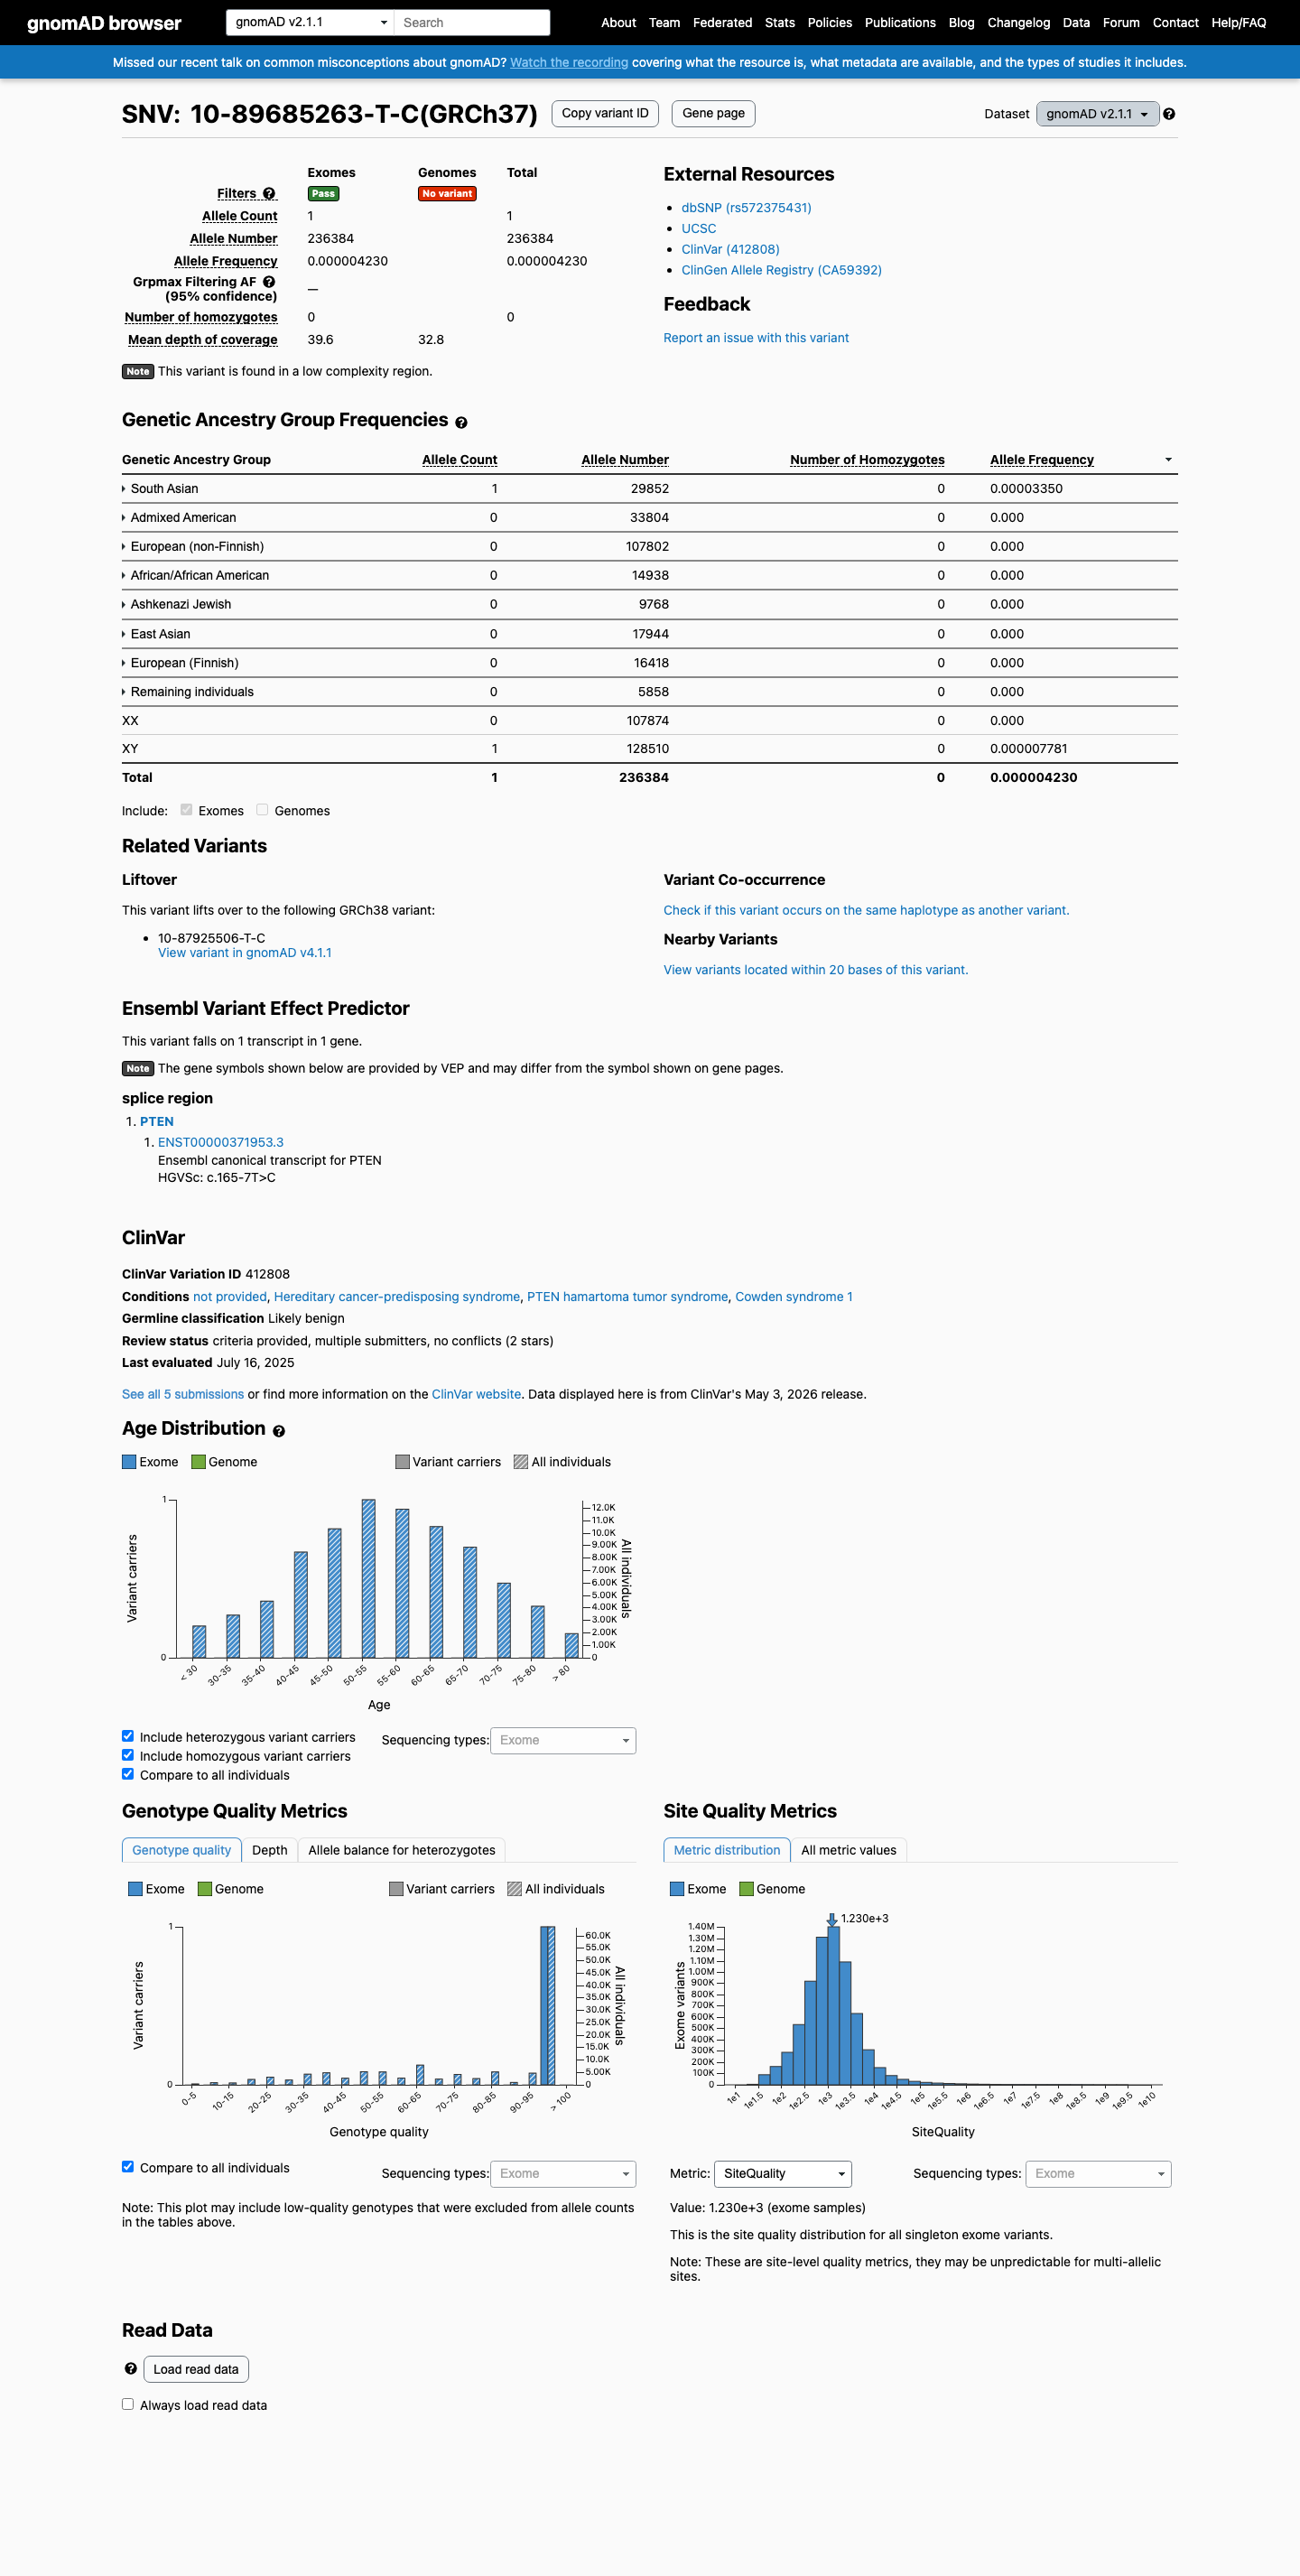
Task: Click the Load read data button
Action: click(x=196, y=2369)
